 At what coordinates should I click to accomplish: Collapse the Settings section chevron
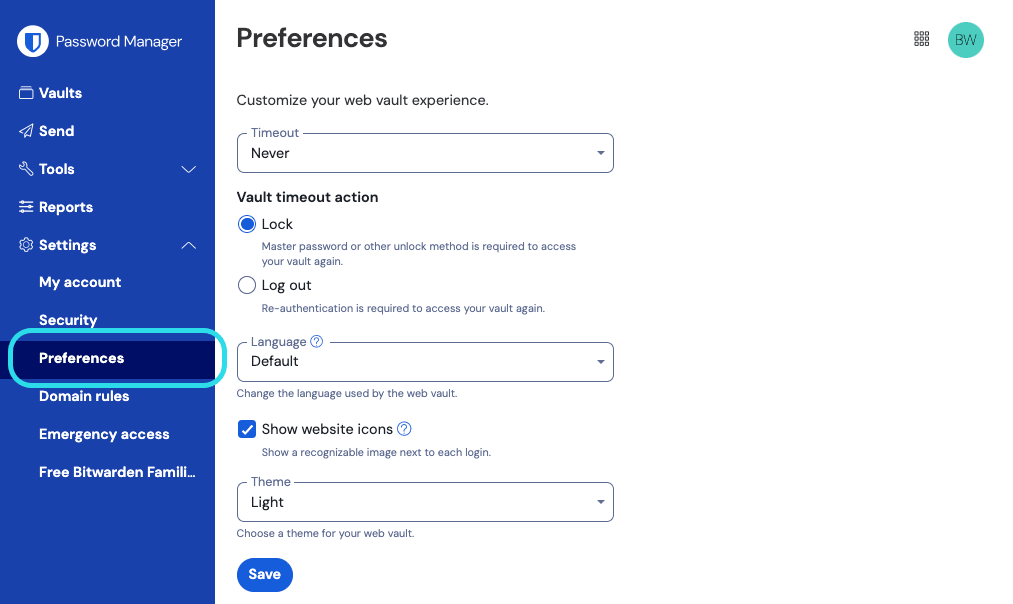[x=188, y=245]
